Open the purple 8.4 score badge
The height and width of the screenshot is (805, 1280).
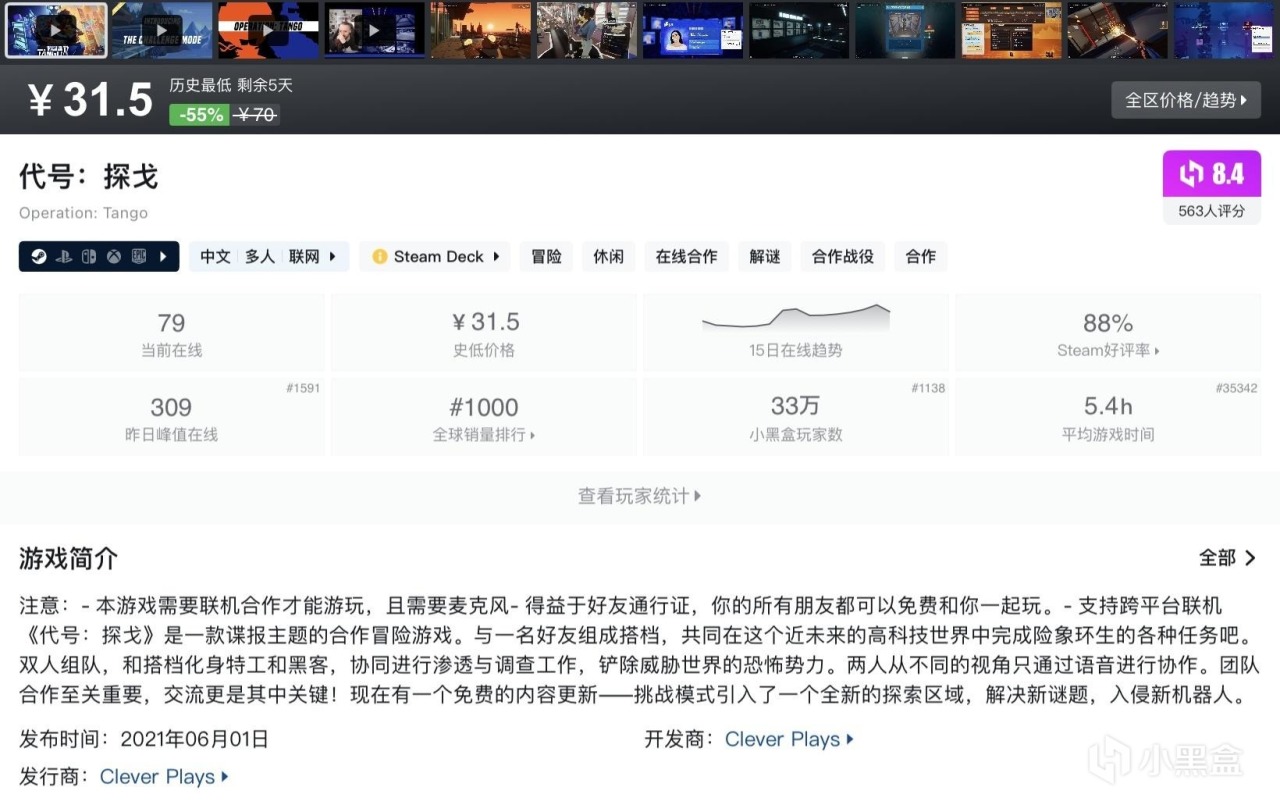1212,174
